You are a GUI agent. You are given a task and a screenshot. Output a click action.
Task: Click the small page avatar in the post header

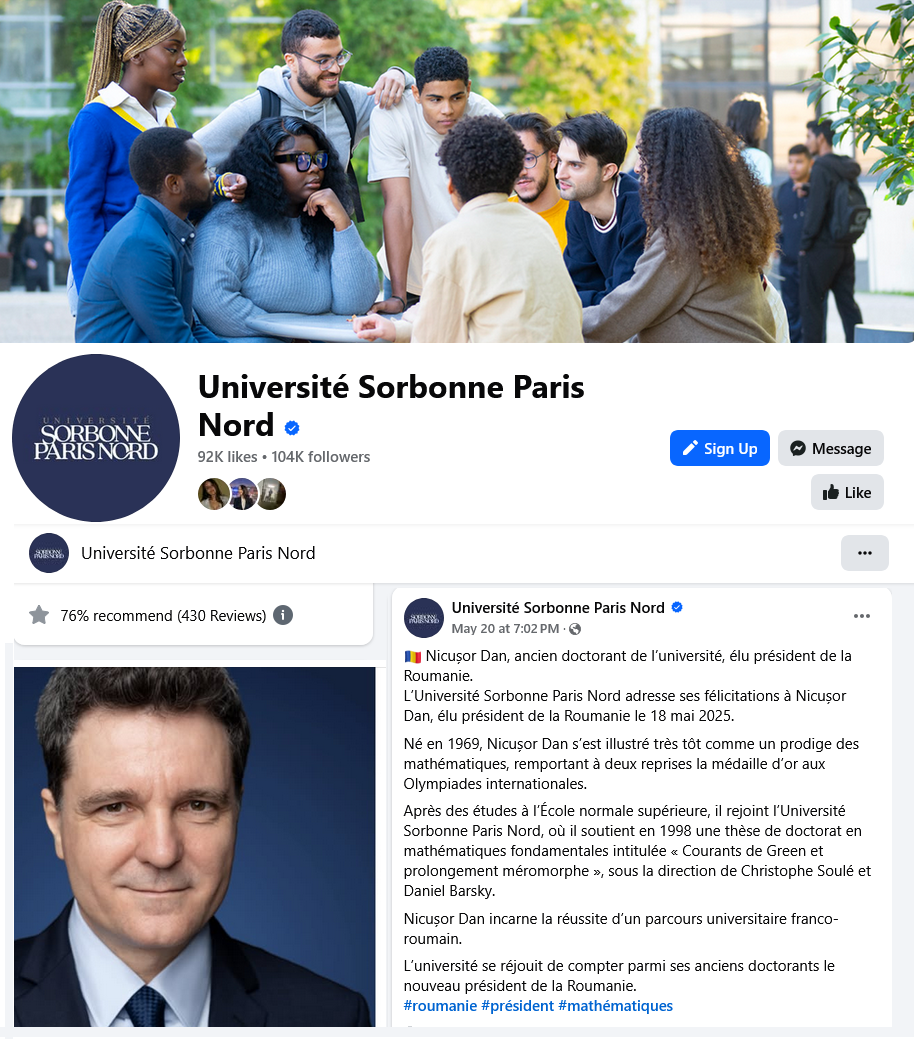(424, 618)
